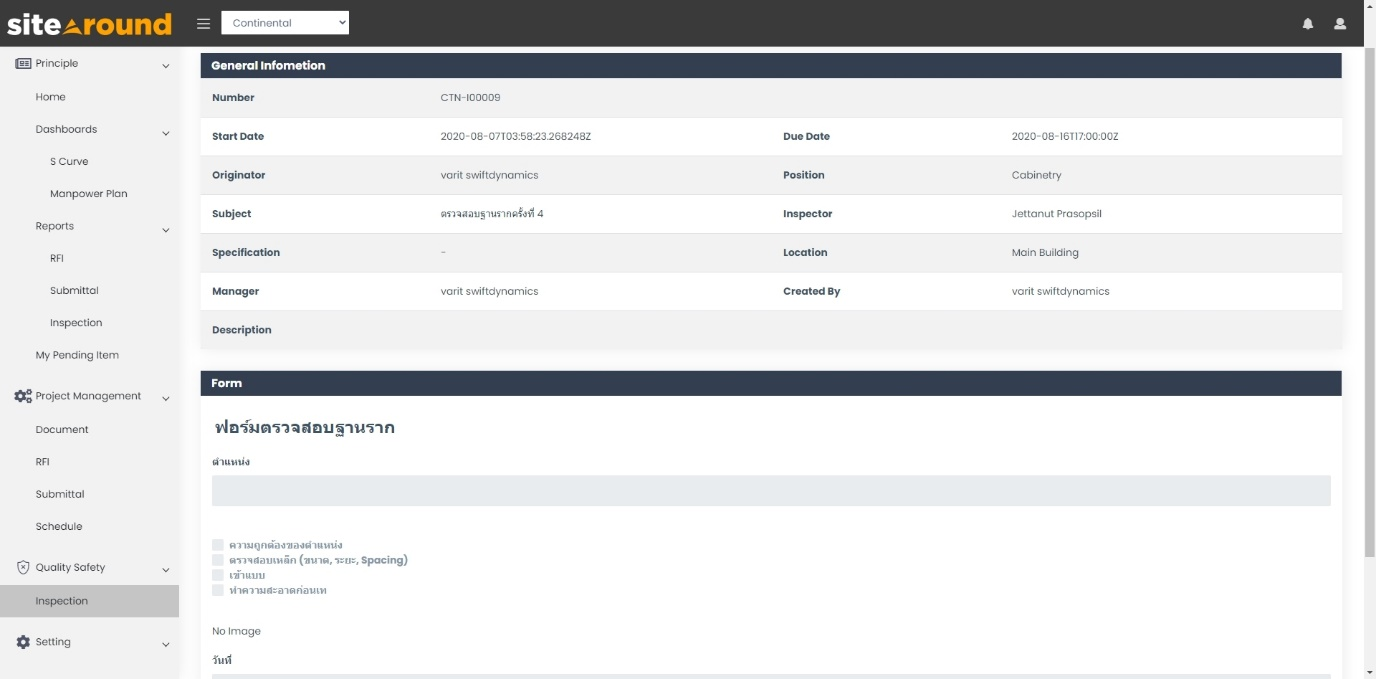Click the hamburger menu icon
The height and width of the screenshot is (679, 1376).
click(x=203, y=22)
